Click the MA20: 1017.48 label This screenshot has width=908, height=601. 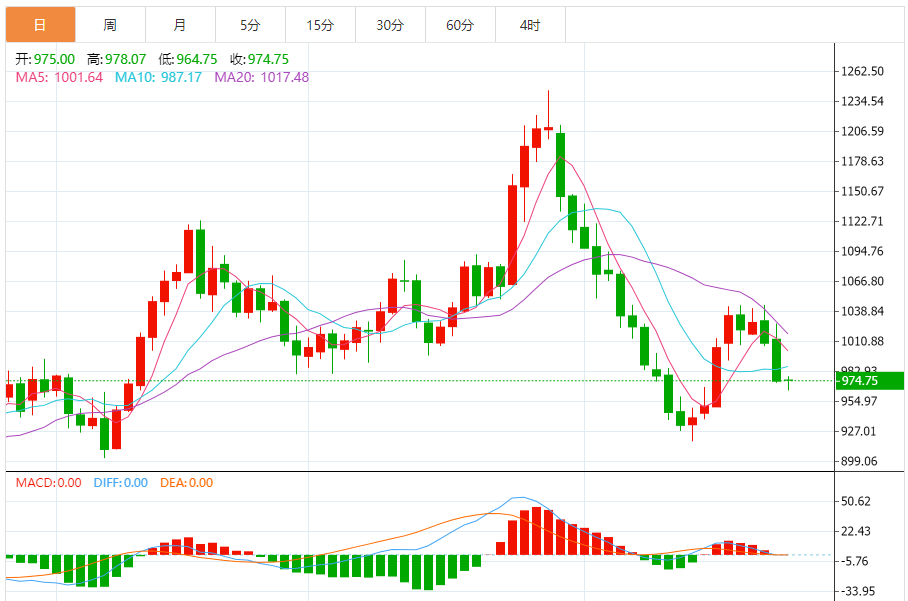262,77
